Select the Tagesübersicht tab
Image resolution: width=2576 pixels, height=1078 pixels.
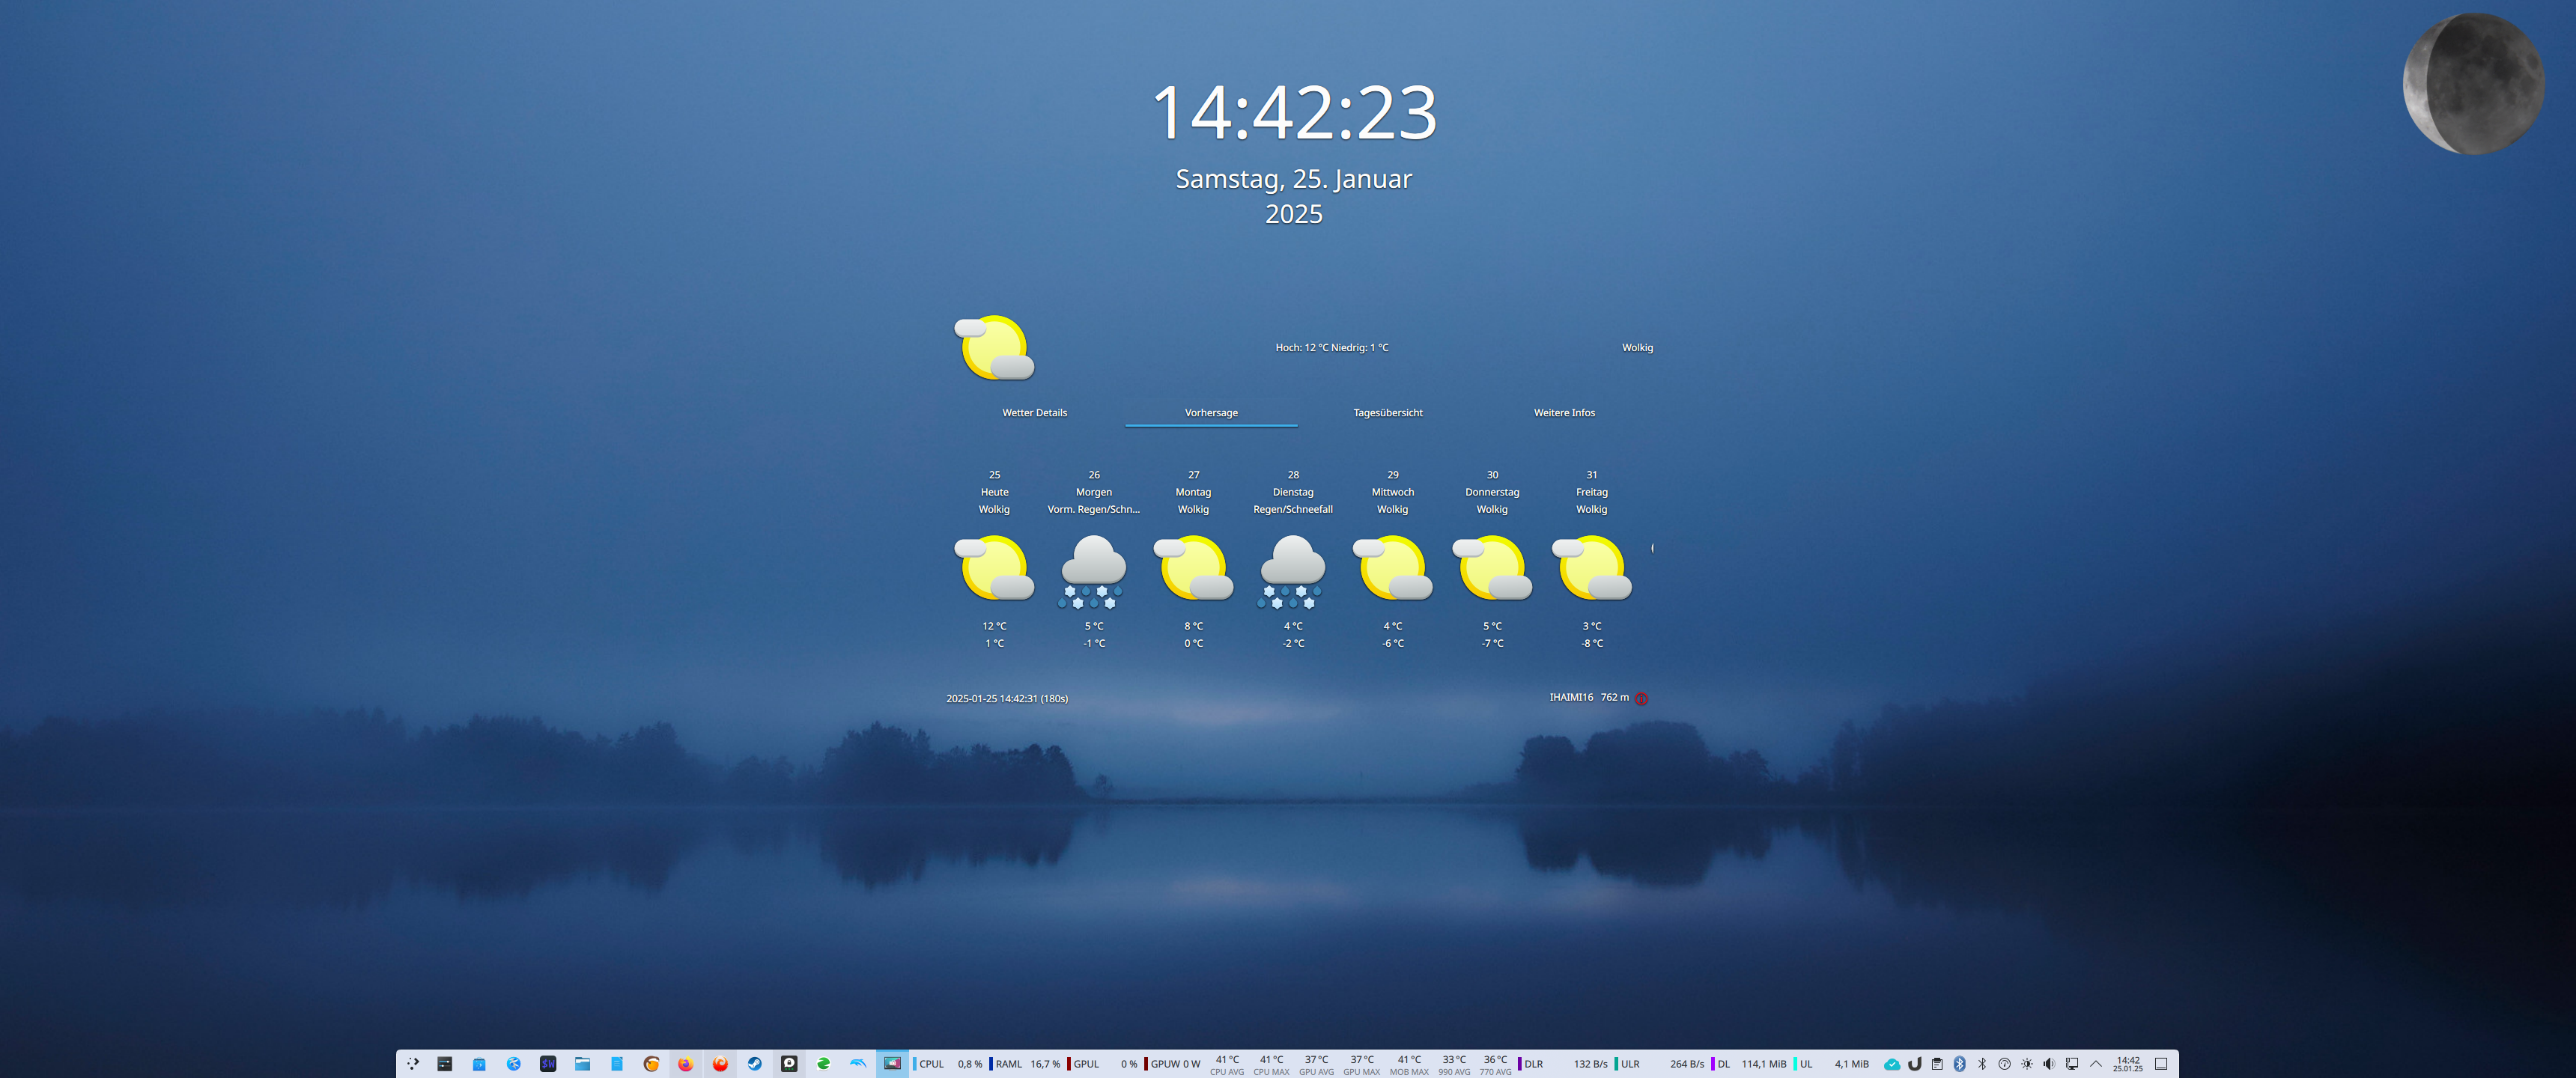[x=1387, y=413]
